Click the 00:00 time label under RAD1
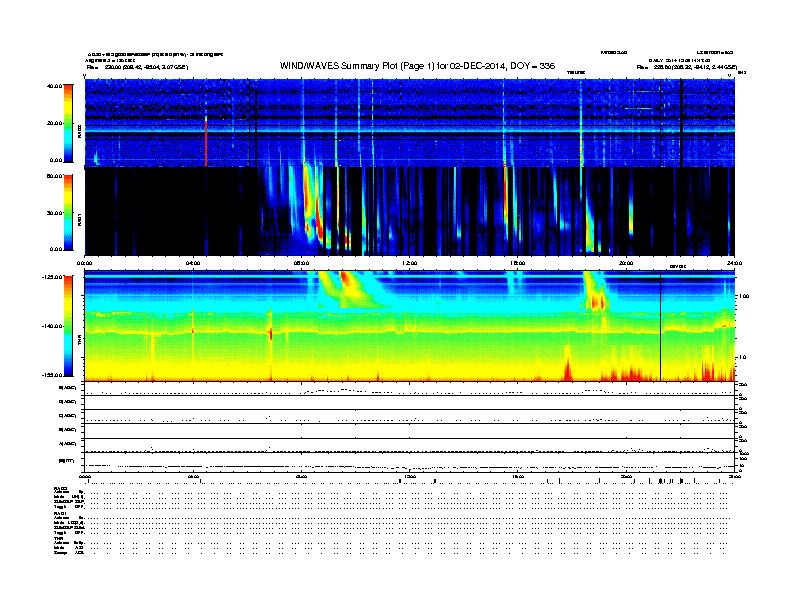 (84, 263)
